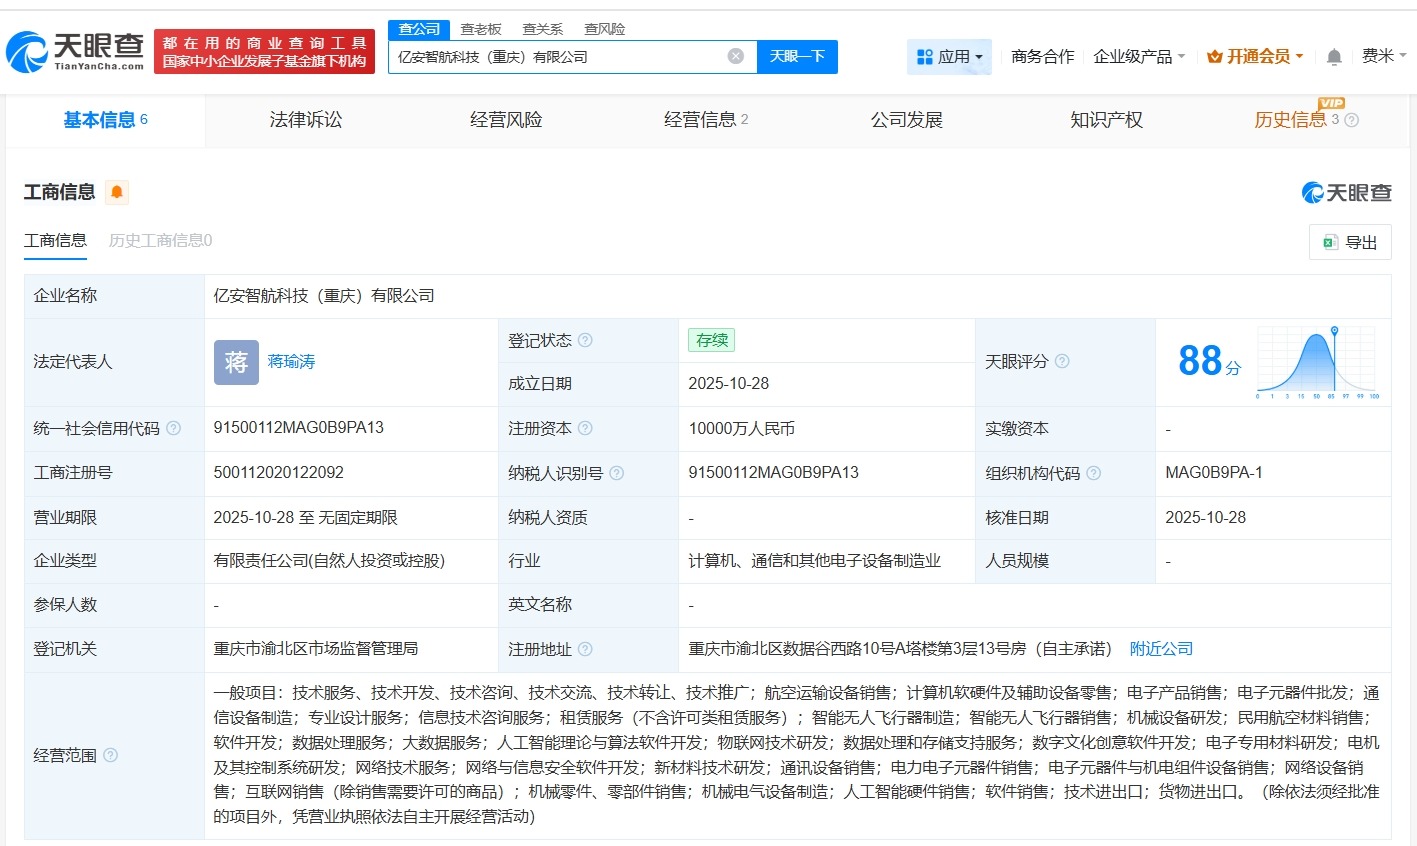Click the clear (X) icon in search box

pyautogui.click(x=736, y=56)
